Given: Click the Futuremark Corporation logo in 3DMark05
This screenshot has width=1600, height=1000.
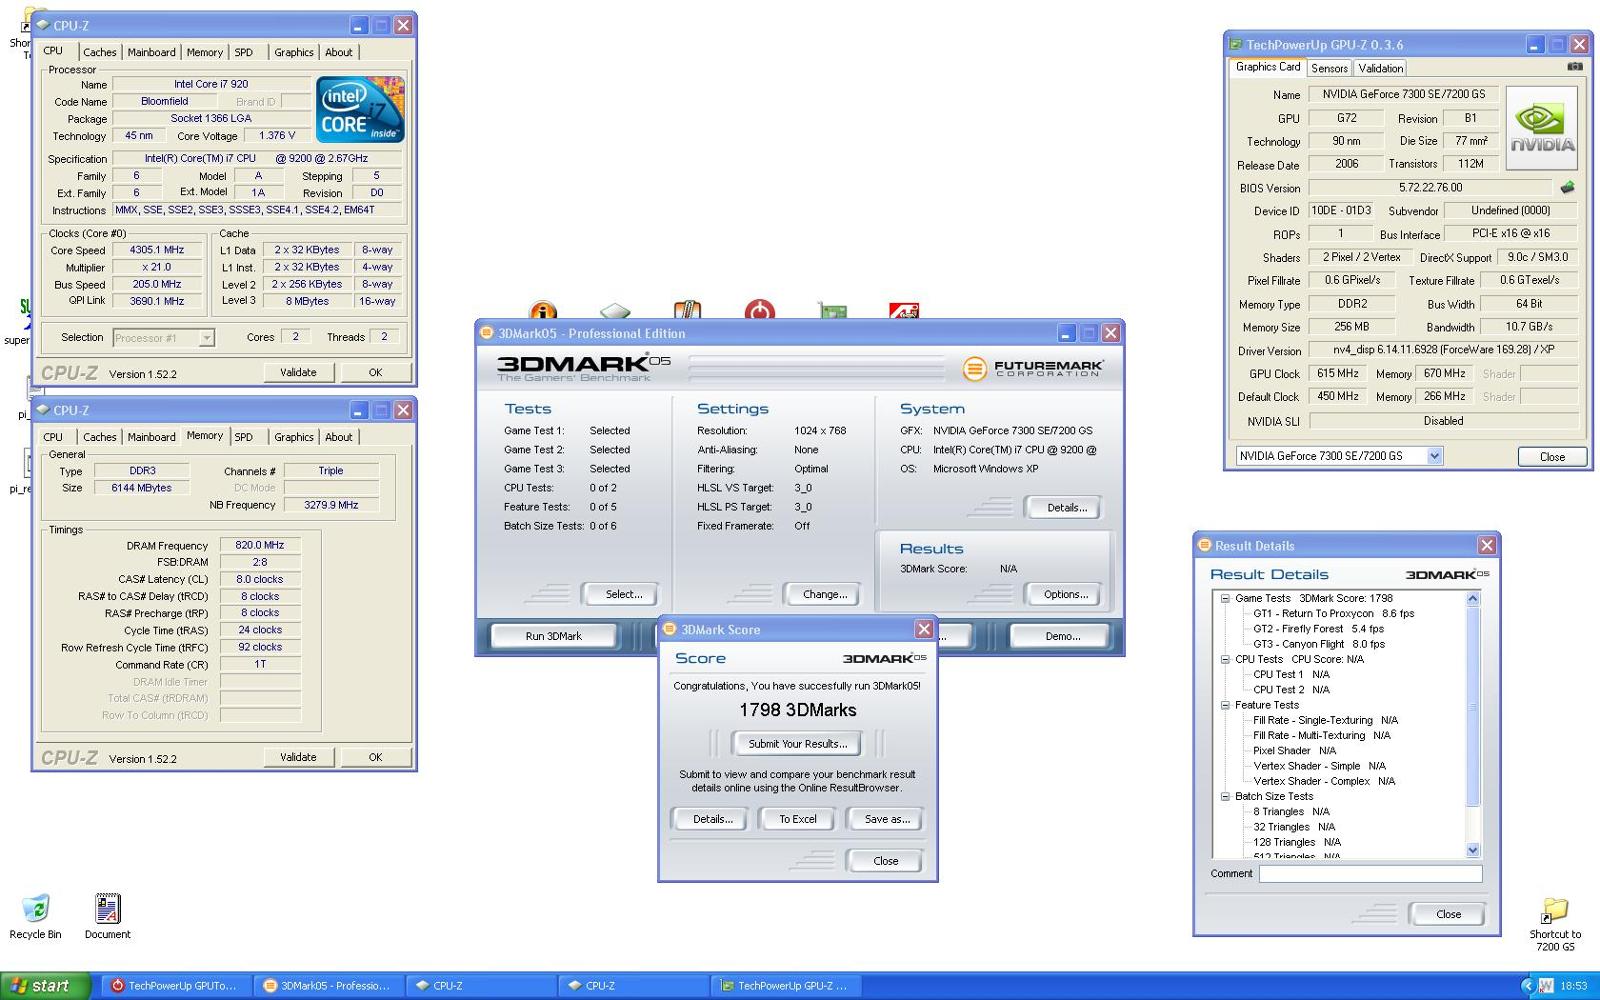Looking at the screenshot, I should click(1033, 368).
